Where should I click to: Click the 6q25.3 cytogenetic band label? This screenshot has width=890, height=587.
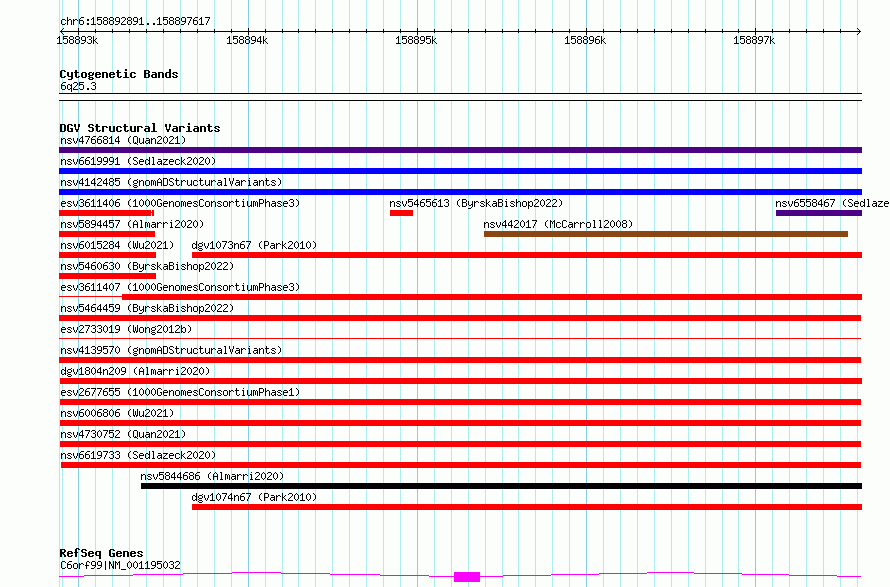pos(78,86)
